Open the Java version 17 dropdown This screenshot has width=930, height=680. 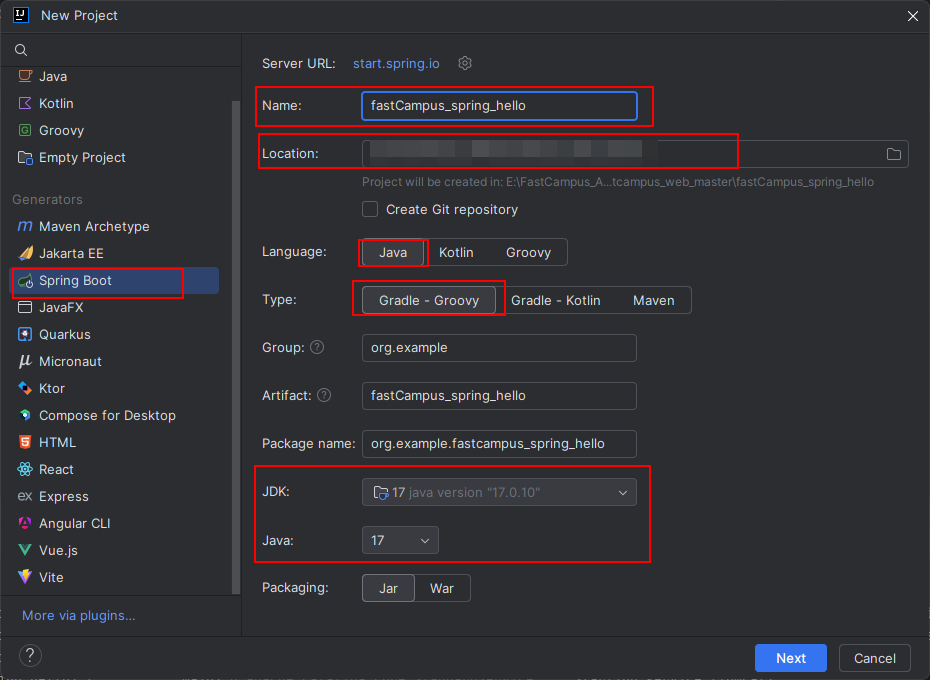click(x=400, y=541)
